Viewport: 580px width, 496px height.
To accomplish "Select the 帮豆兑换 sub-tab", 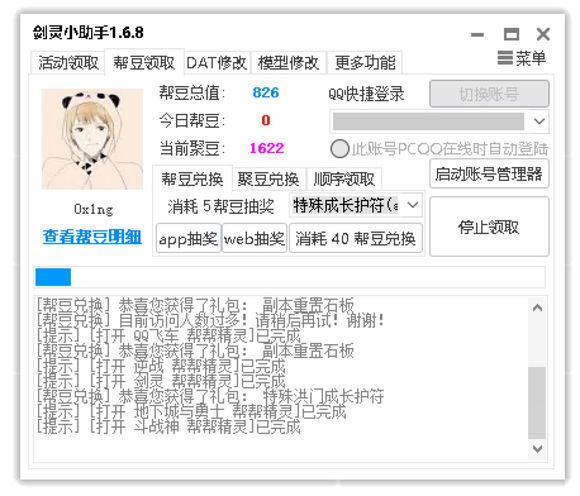I will pyautogui.click(x=192, y=179).
